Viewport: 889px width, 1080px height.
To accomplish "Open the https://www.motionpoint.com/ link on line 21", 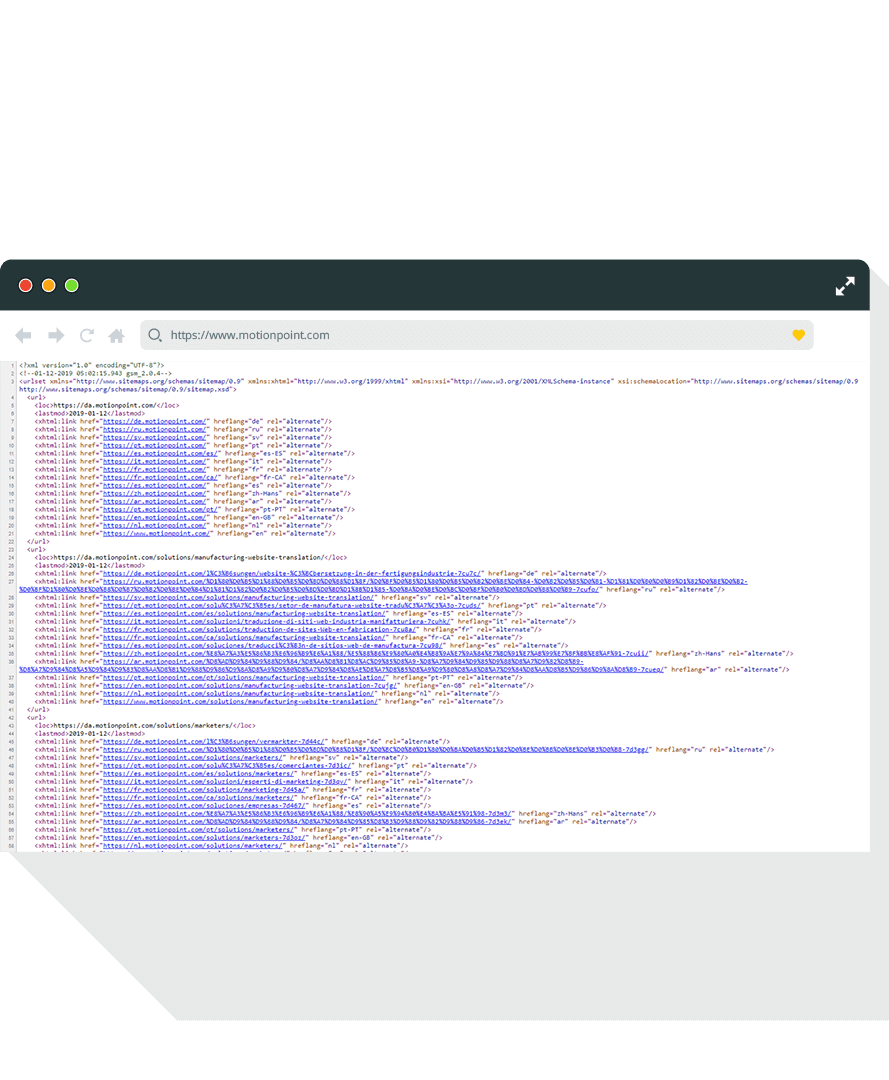I will tap(156, 534).
